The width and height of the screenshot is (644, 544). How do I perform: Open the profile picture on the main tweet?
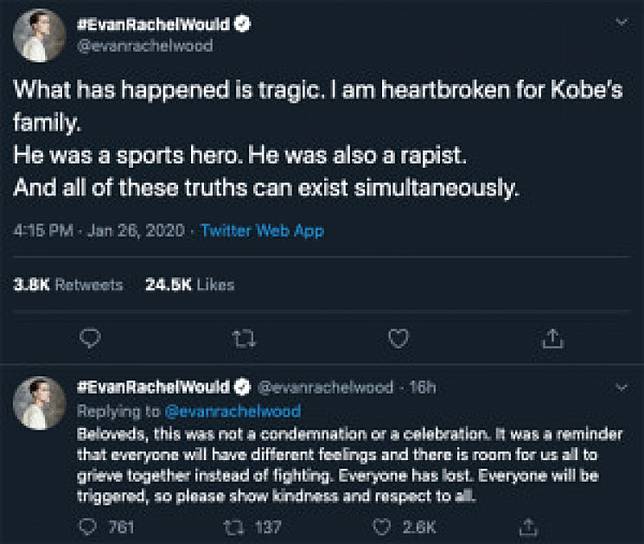pos(38,35)
